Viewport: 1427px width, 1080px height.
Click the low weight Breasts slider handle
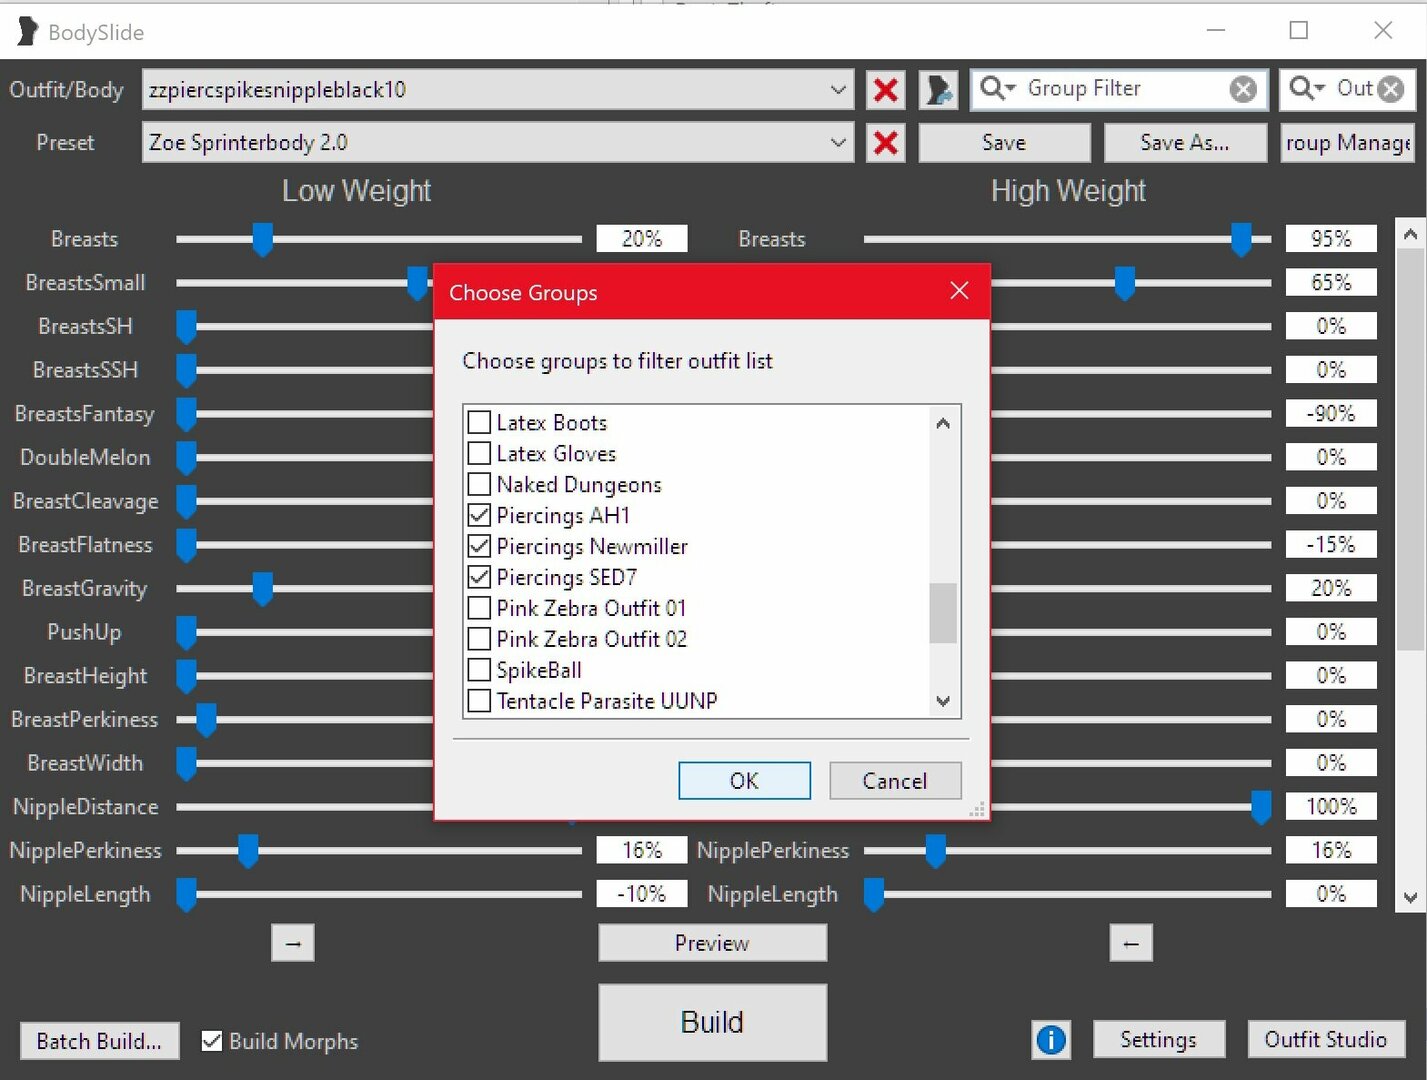[263, 240]
